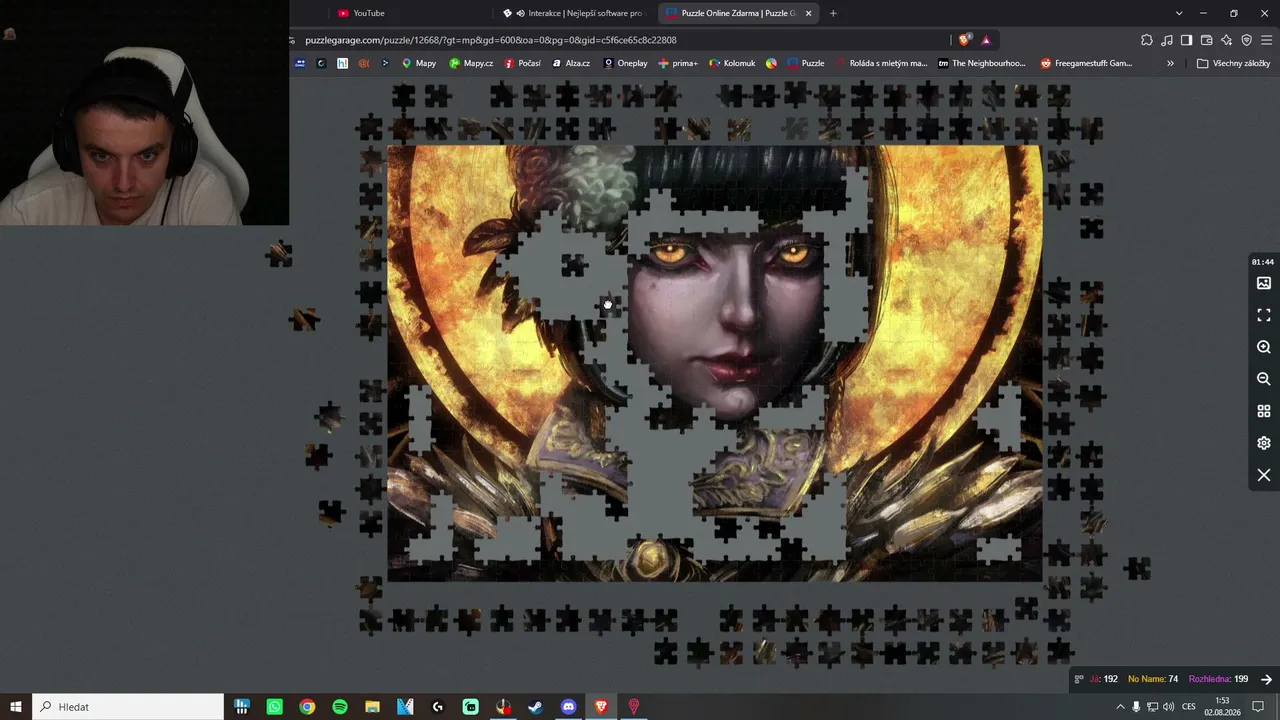Show hidden system tray icons
This screenshot has height=720, width=1280.
[x=1120, y=707]
